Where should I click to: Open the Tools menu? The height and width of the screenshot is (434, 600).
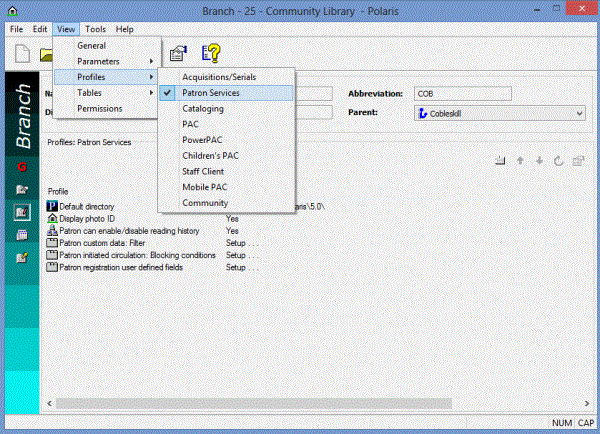point(95,30)
